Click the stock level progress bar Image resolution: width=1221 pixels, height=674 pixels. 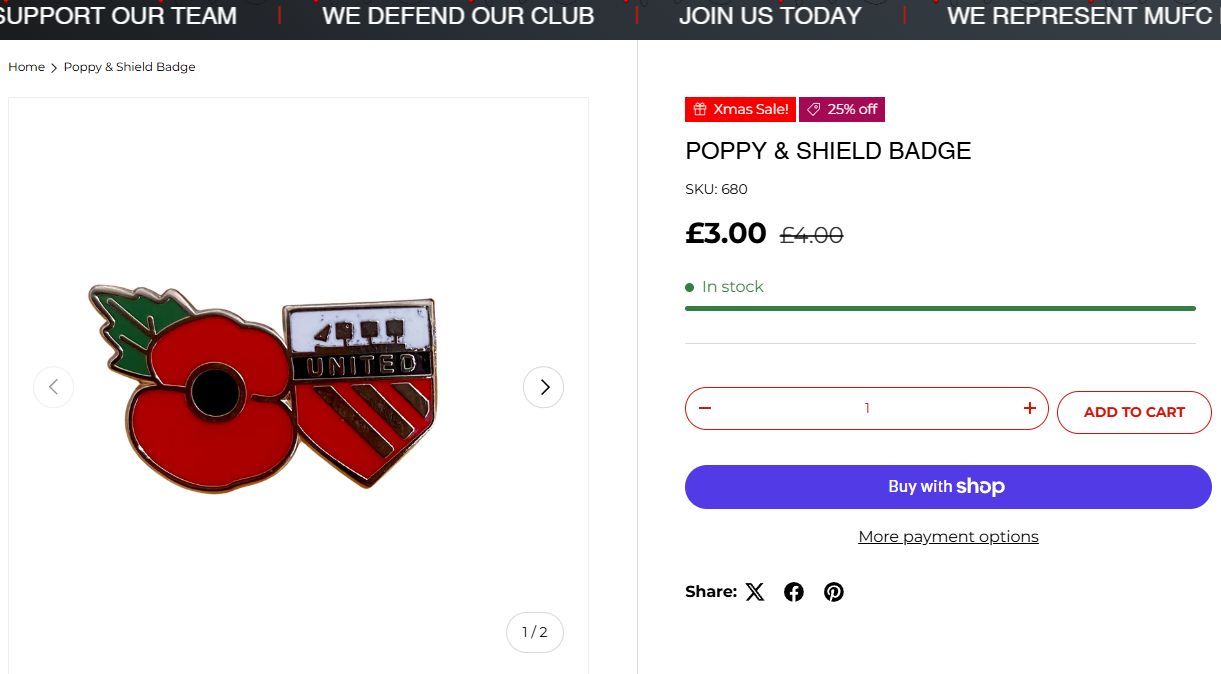[x=940, y=308]
